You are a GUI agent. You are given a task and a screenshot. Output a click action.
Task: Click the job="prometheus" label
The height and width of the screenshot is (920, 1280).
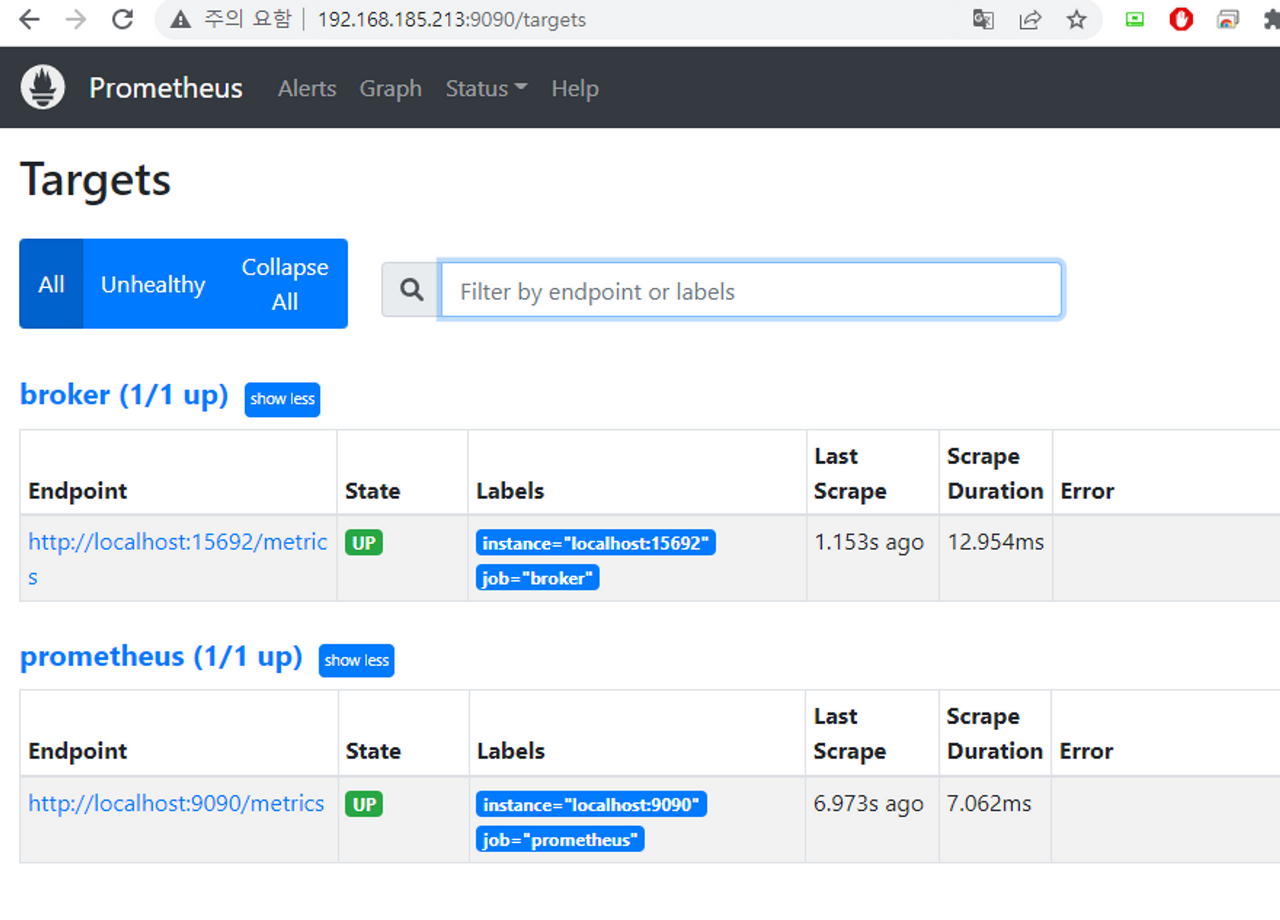560,840
